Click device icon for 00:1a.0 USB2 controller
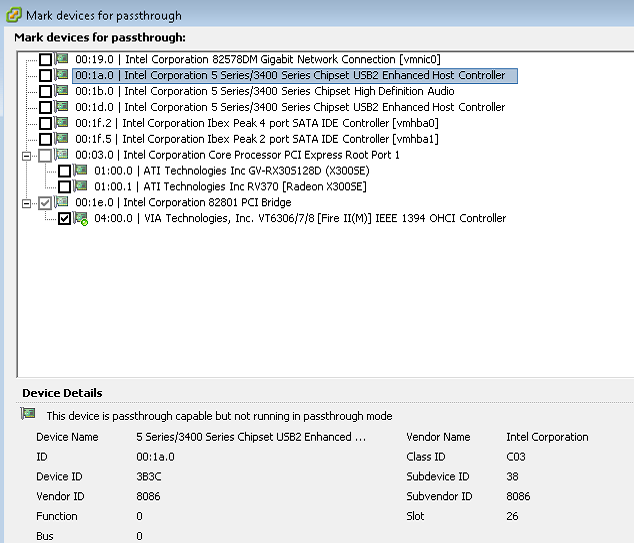The width and height of the screenshot is (634, 543). point(61,74)
